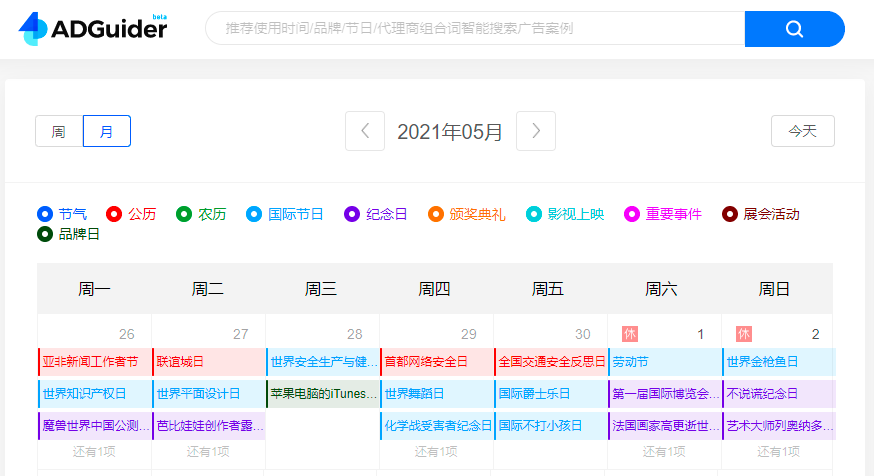Image resolution: width=874 pixels, height=476 pixels.
Task: Open the 联谊城日 event
Action: [209, 362]
